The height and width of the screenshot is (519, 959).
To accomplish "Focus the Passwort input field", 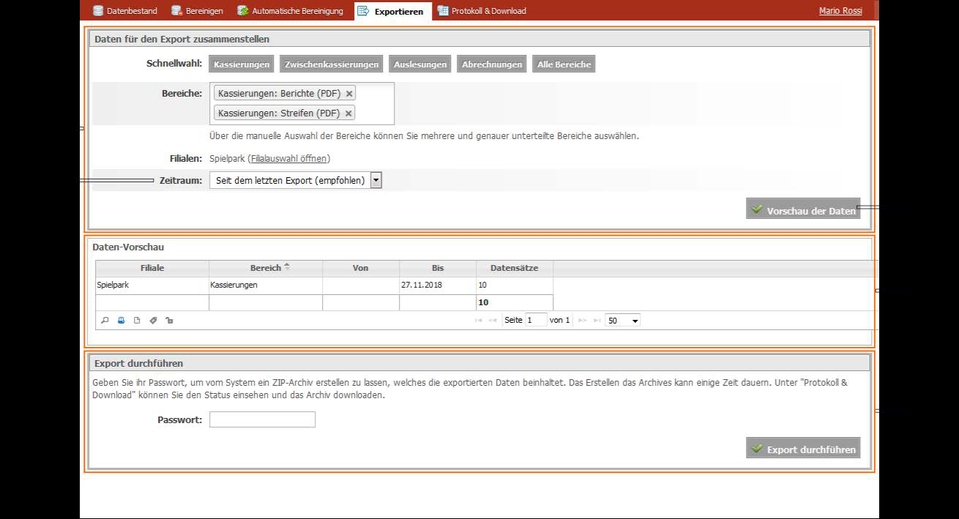I will (x=262, y=419).
